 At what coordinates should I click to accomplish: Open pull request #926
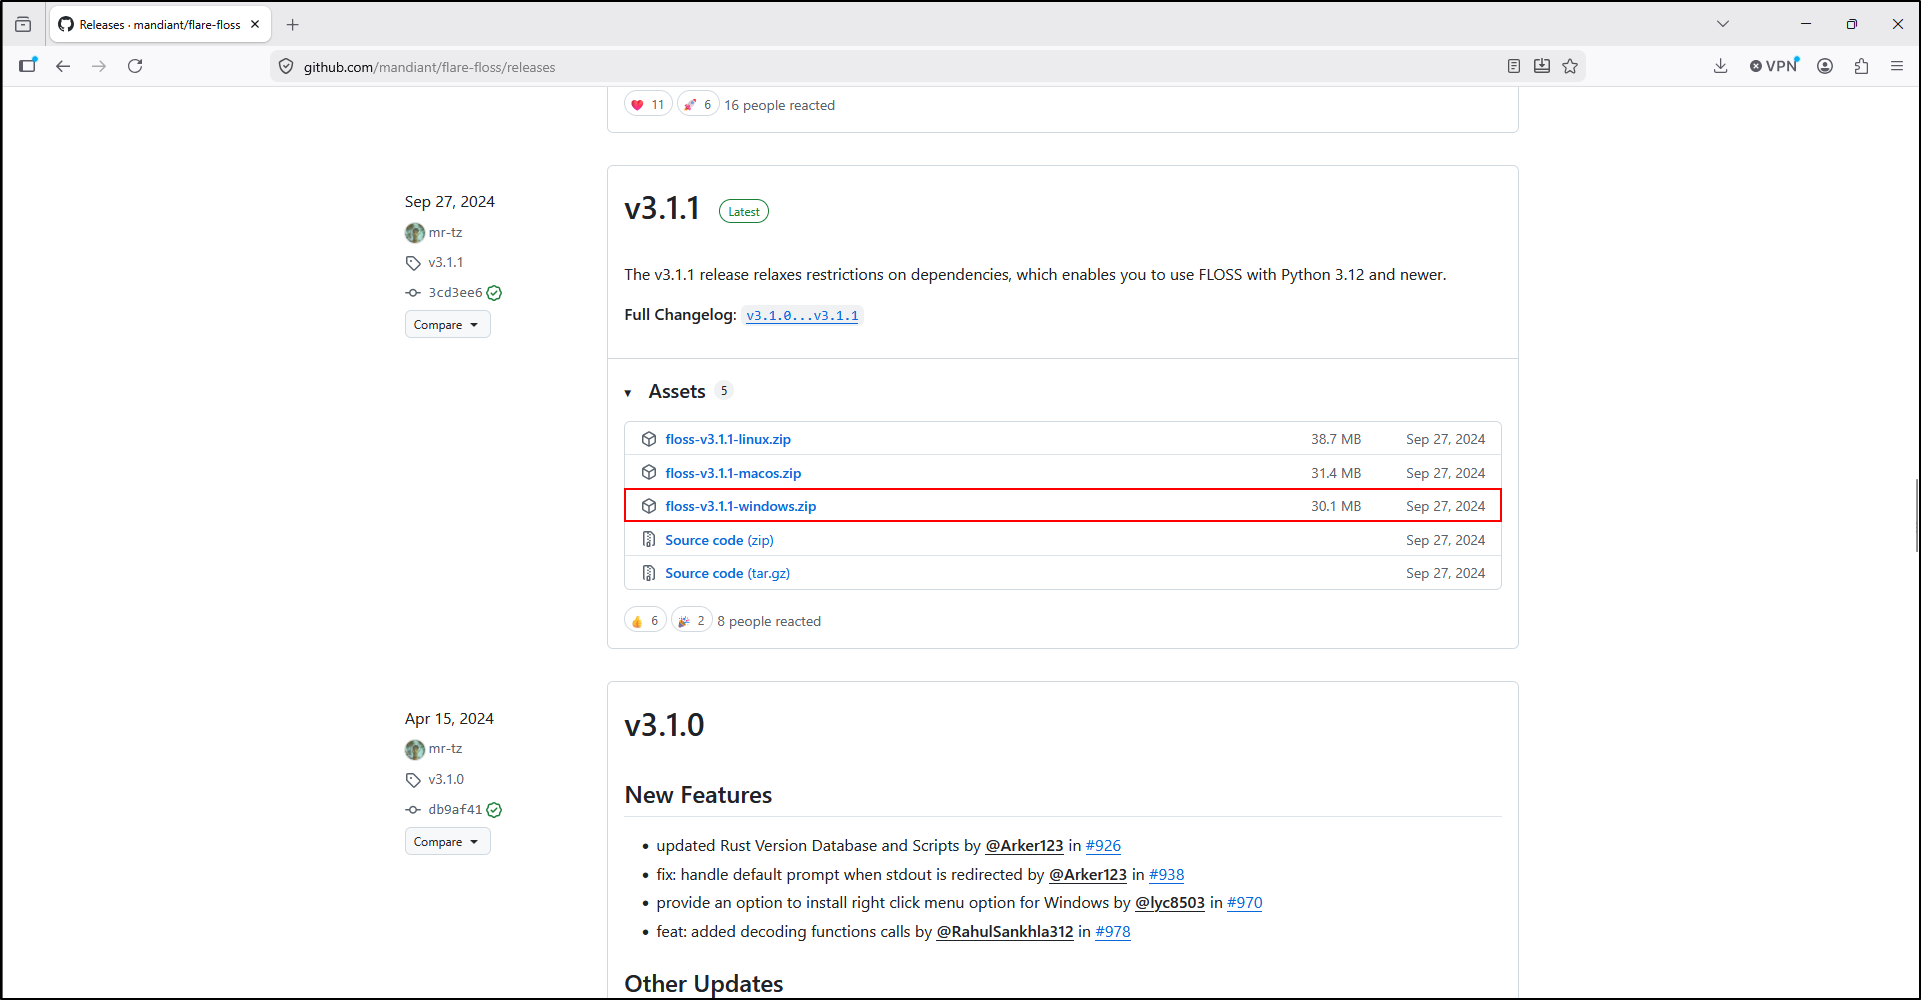pos(1103,846)
